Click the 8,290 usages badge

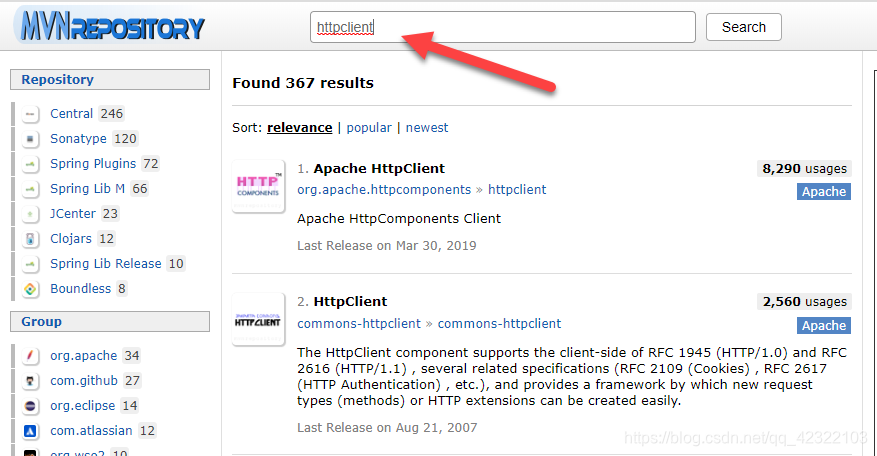pyautogui.click(x=804, y=168)
